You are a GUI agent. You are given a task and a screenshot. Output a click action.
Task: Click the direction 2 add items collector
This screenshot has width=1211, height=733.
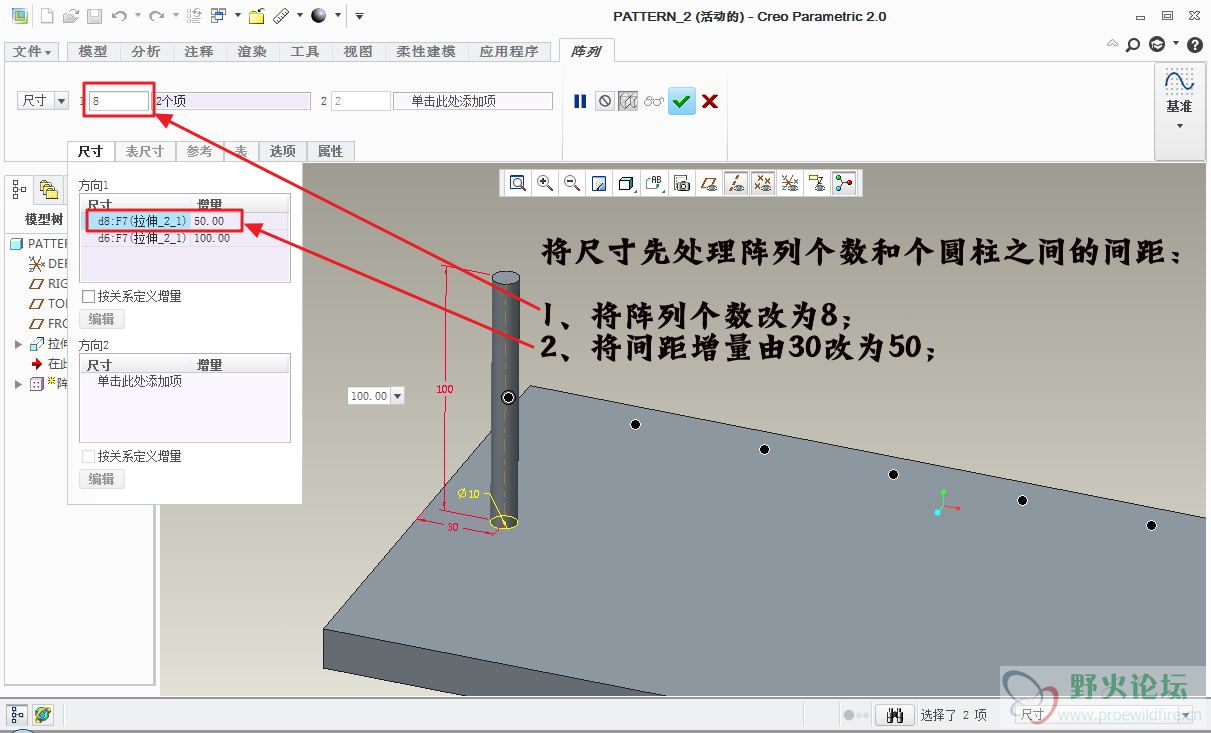(x=473, y=101)
